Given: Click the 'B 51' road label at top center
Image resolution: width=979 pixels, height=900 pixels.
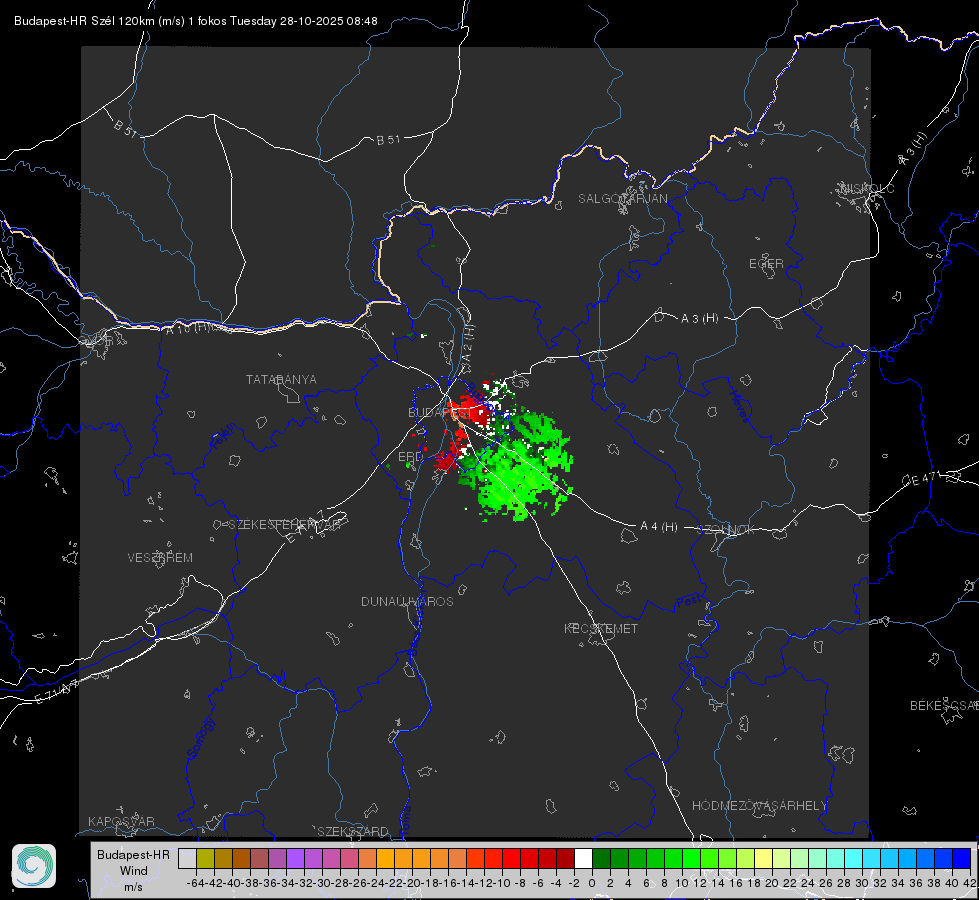Looking at the screenshot, I should [388, 140].
